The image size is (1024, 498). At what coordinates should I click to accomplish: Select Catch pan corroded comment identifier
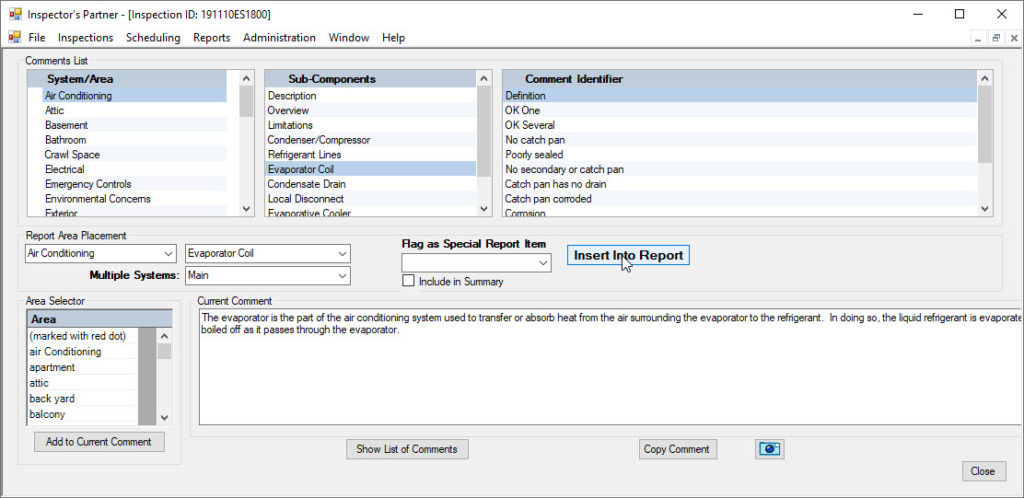(547, 199)
